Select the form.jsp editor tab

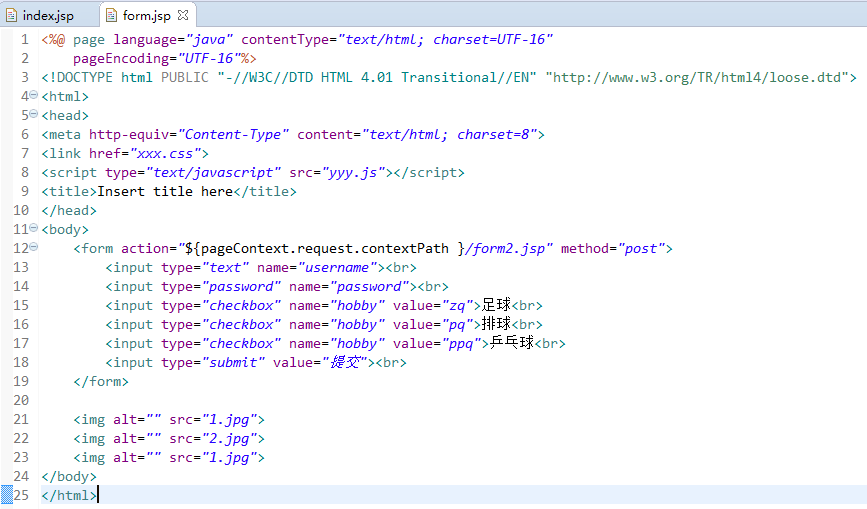pyautogui.click(x=147, y=15)
